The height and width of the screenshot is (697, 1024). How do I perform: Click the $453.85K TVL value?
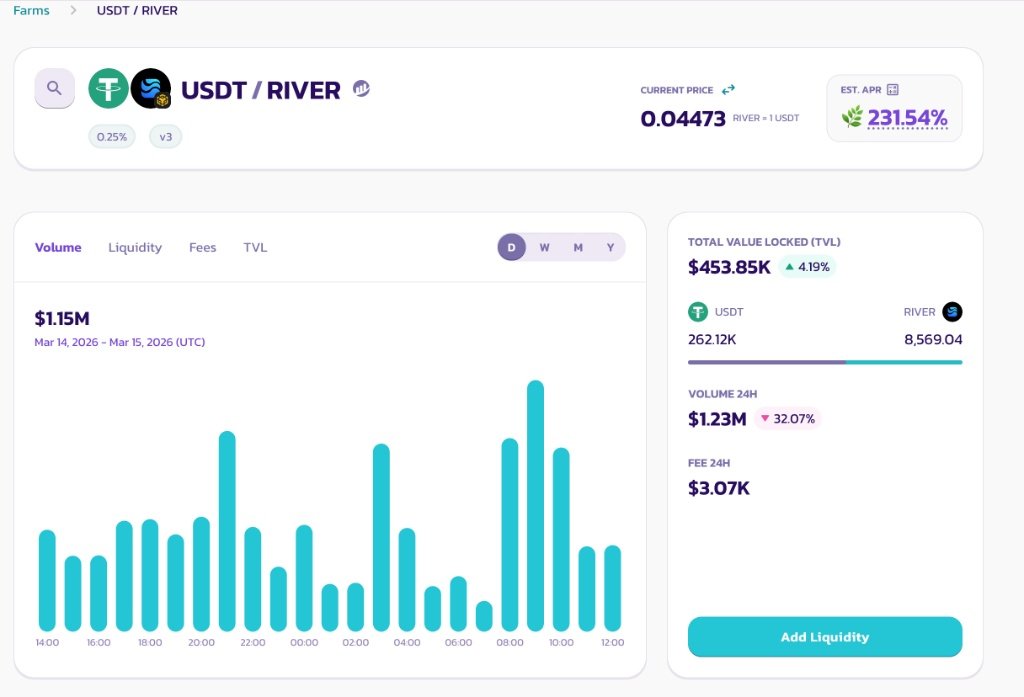tap(729, 267)
